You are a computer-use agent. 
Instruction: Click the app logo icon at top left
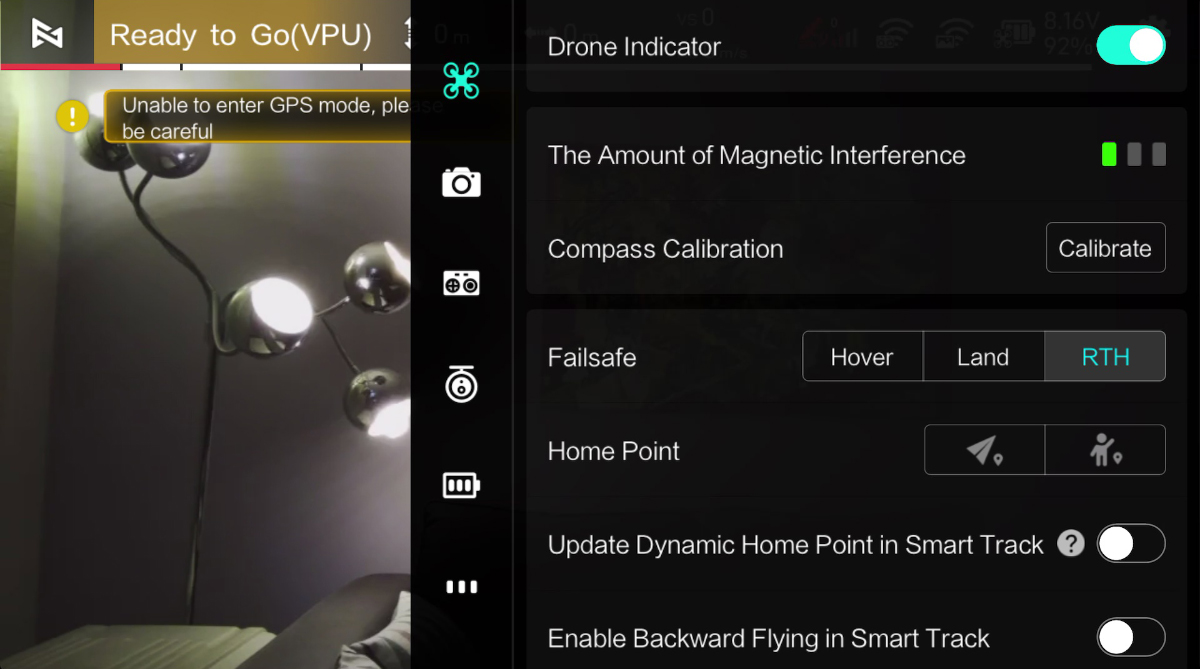tap(47, 33)
